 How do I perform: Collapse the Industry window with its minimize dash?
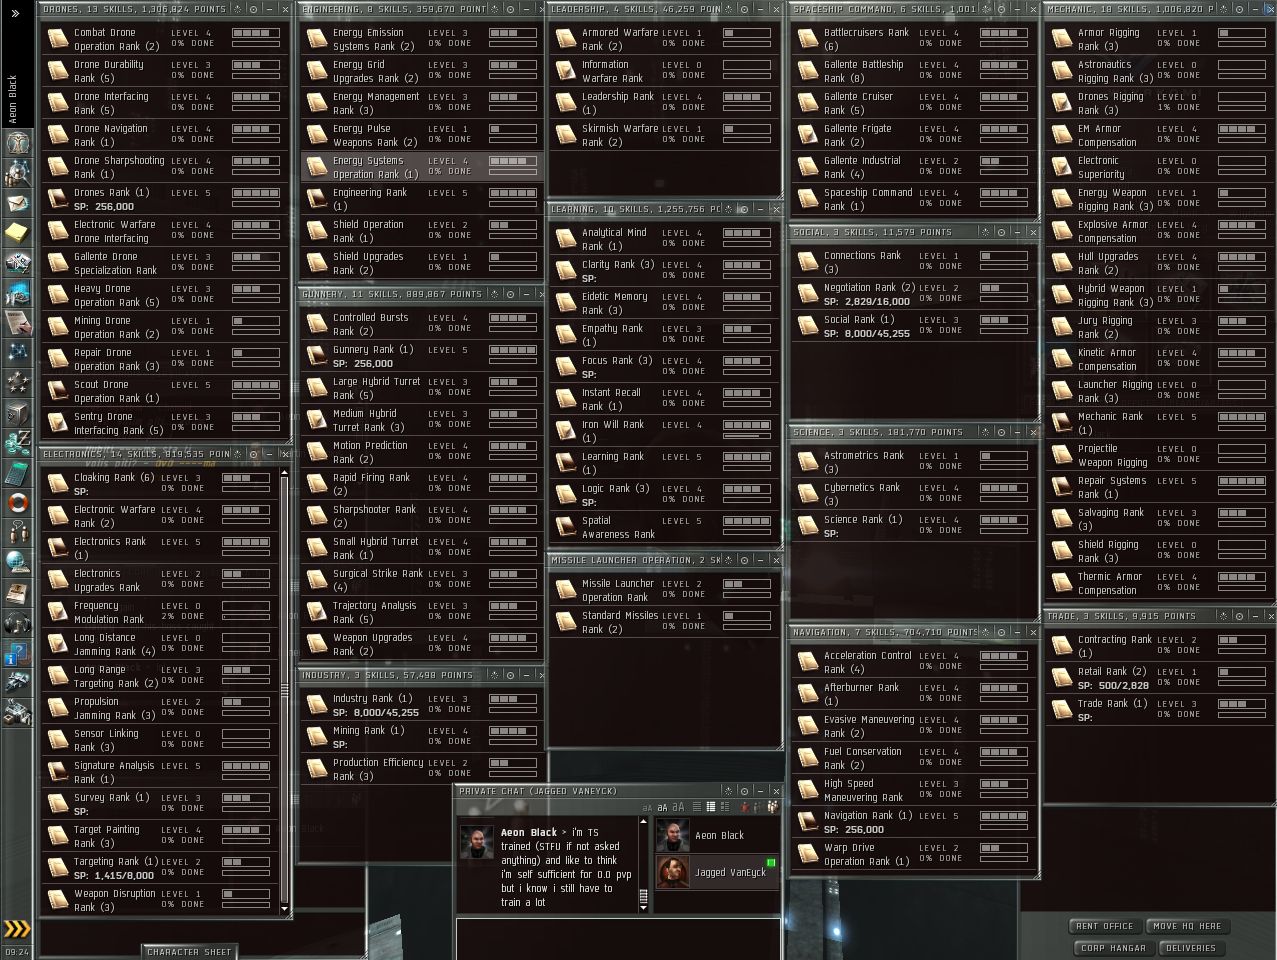coord(526,675)
